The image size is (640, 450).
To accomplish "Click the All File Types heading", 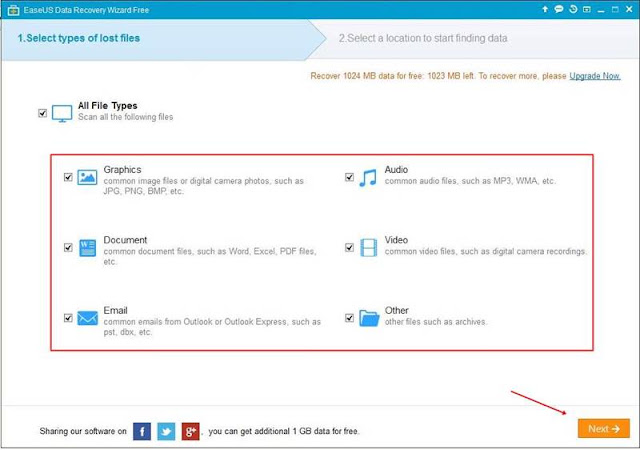I will pyautogui.click(x=108, y=106).
